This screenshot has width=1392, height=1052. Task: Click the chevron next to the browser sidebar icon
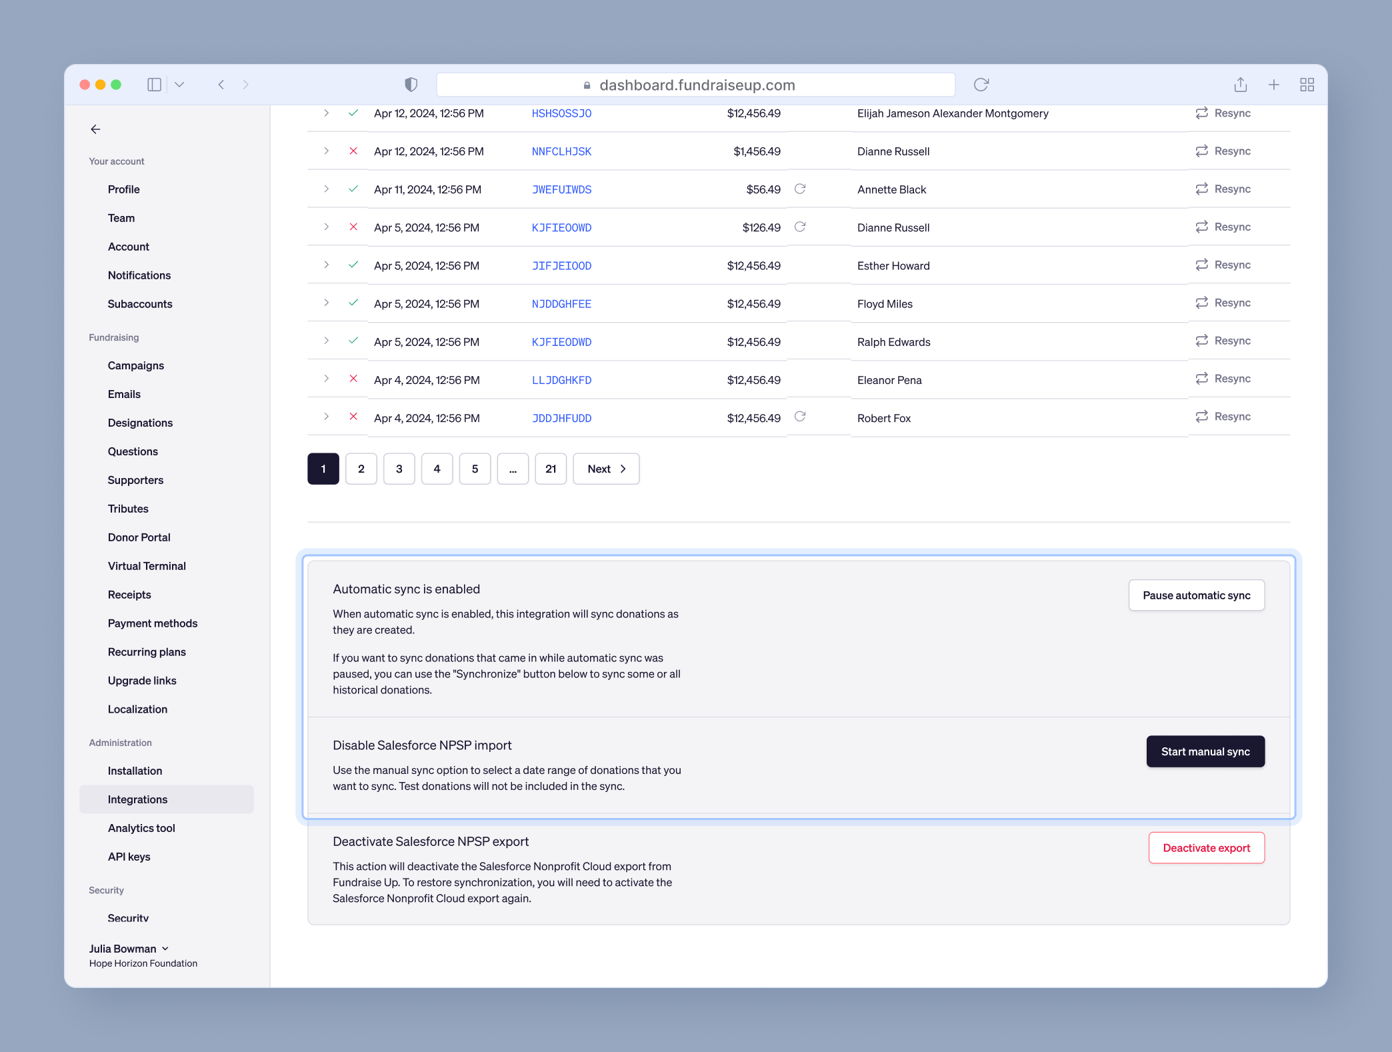click(x=180, y=84)
